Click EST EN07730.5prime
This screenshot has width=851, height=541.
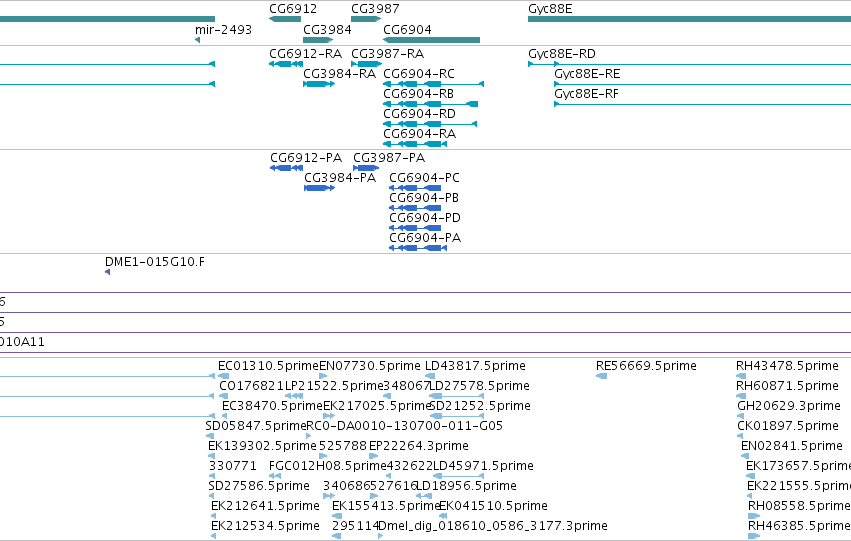pos(370,366)
